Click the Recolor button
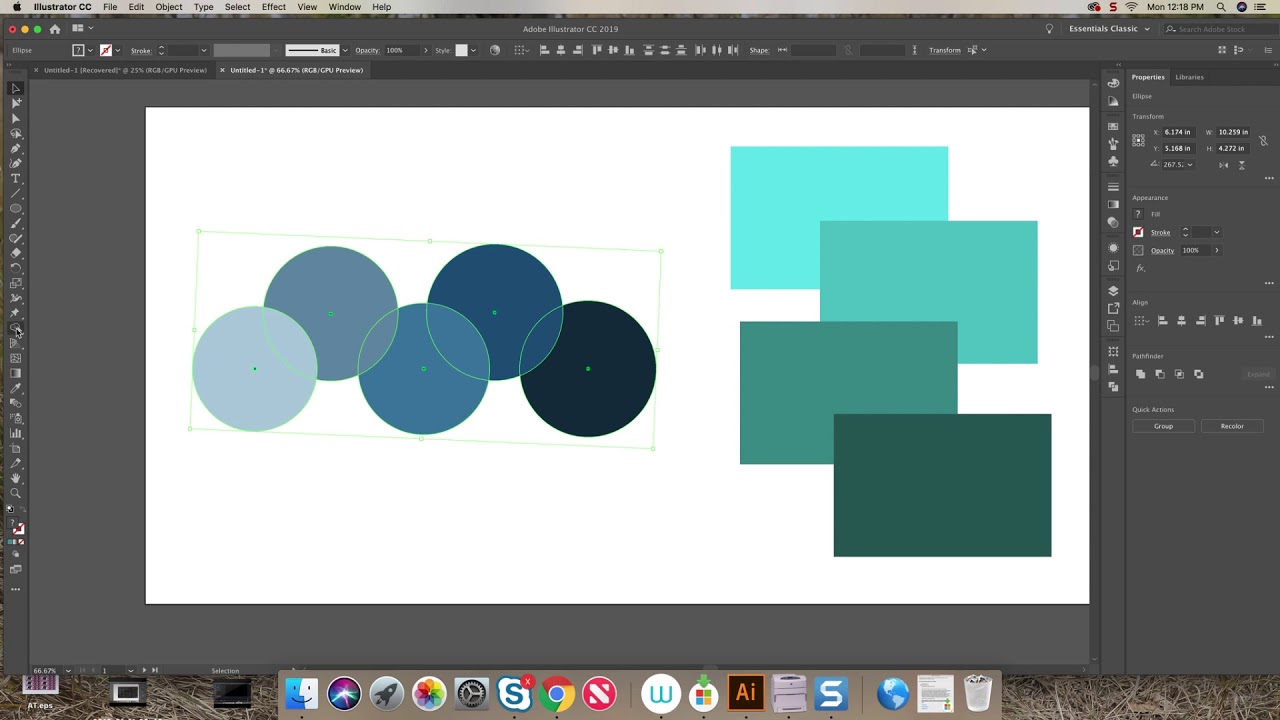The image size is (1280, 720). click(1231, 426)
